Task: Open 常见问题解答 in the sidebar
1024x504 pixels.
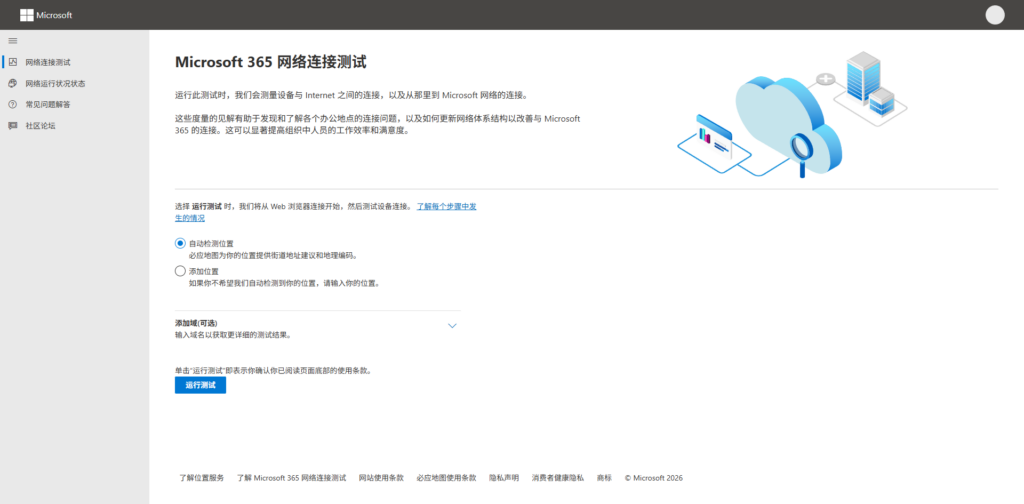Action: pos(48,104)
